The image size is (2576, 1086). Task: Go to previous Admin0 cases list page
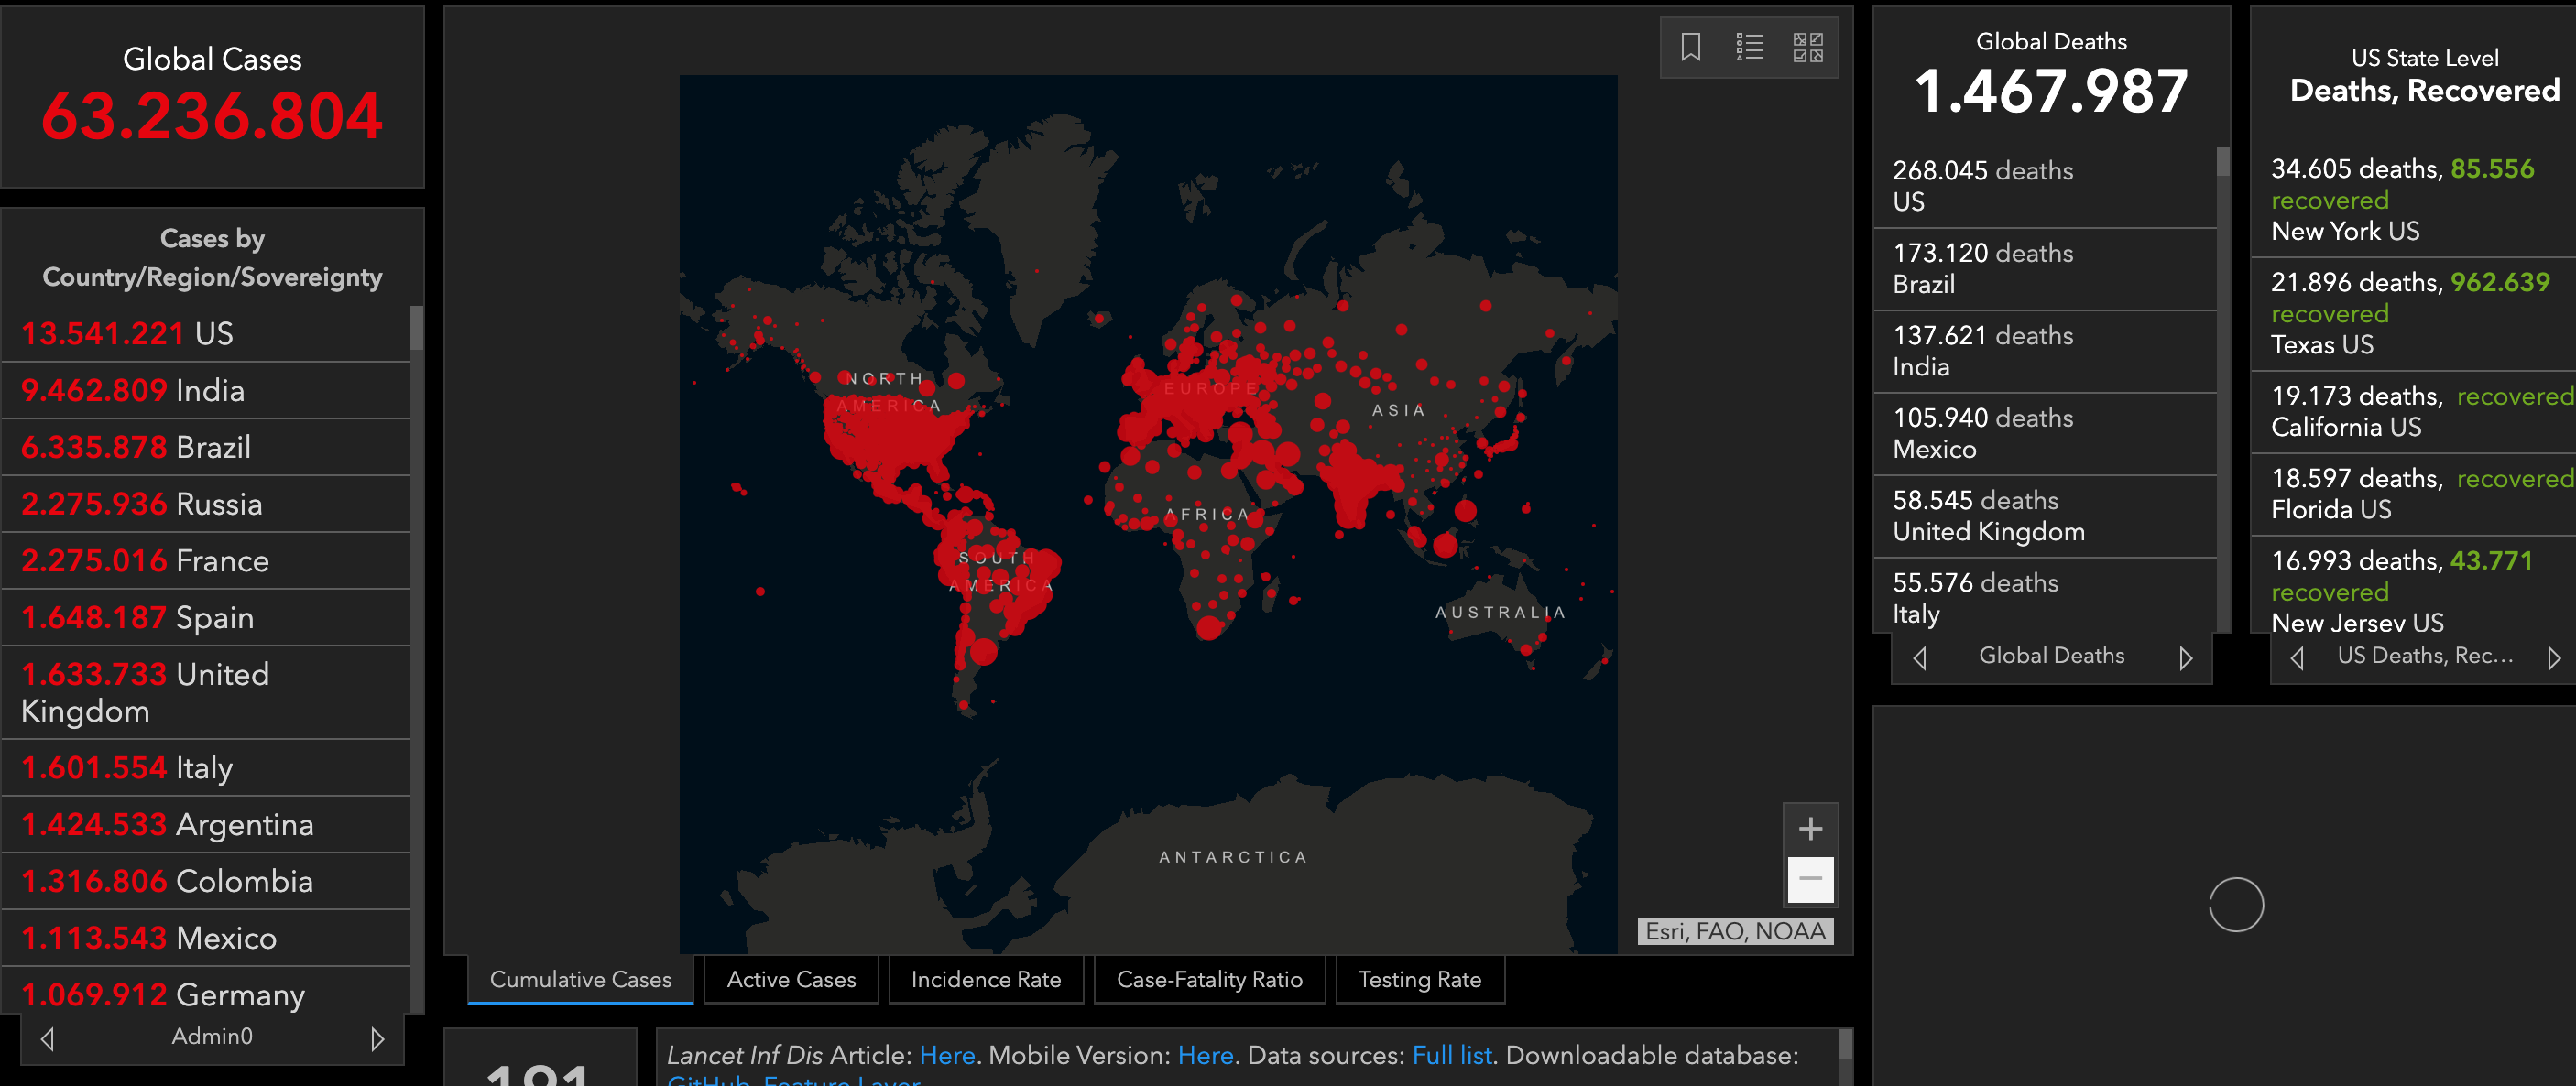48,1038
